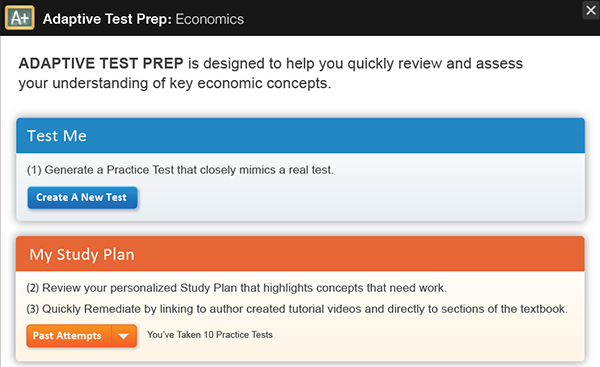Click the Create A New Test button
This screenshot has height=367, width=600.
[82, 197]
